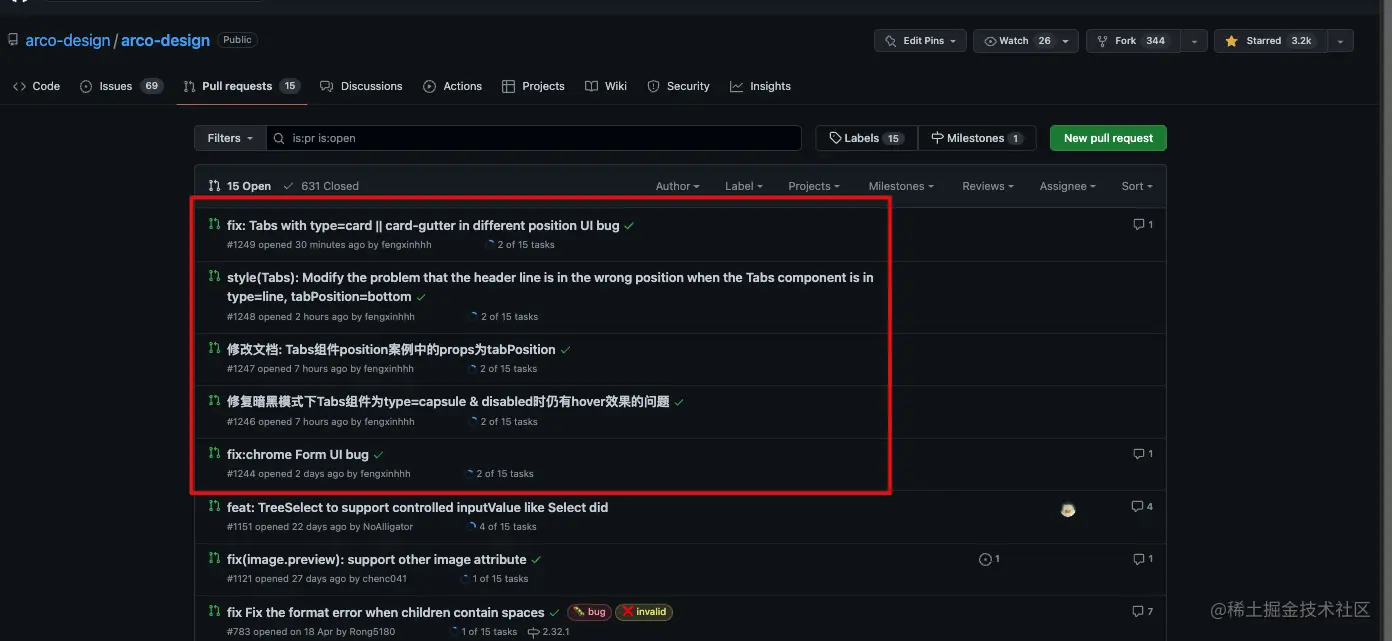Open the Code tab
This screenshot has width=1392, height=641.
pos(37,86)
